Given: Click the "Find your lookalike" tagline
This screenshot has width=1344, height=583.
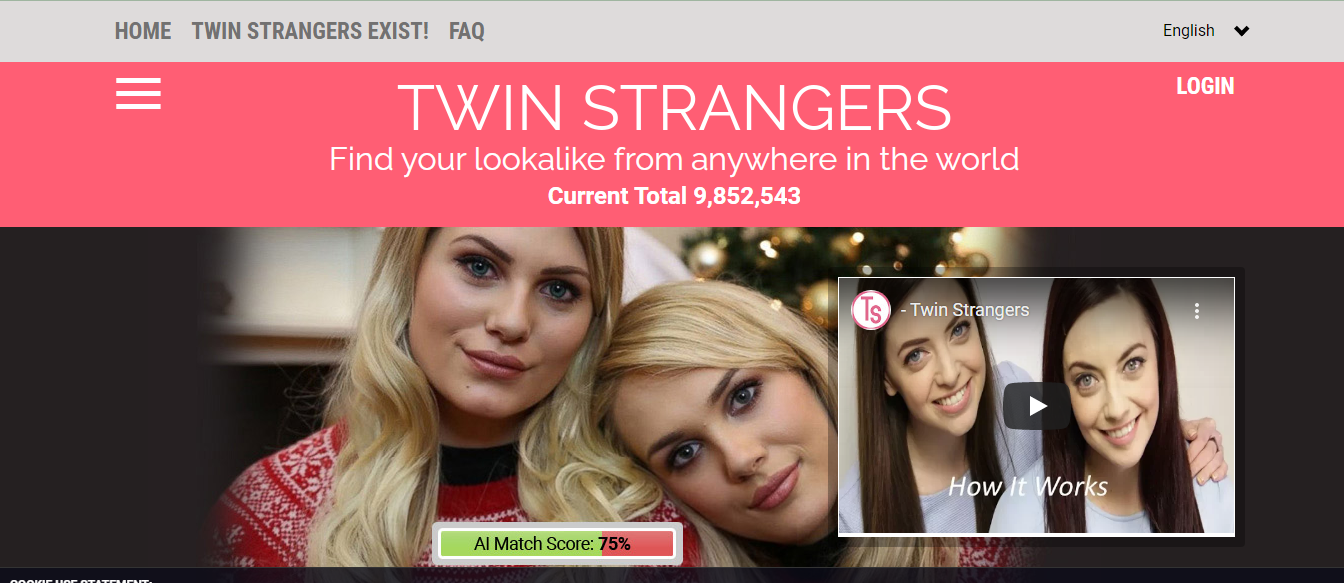Looking at the screenshot, I should coord(674,159).
